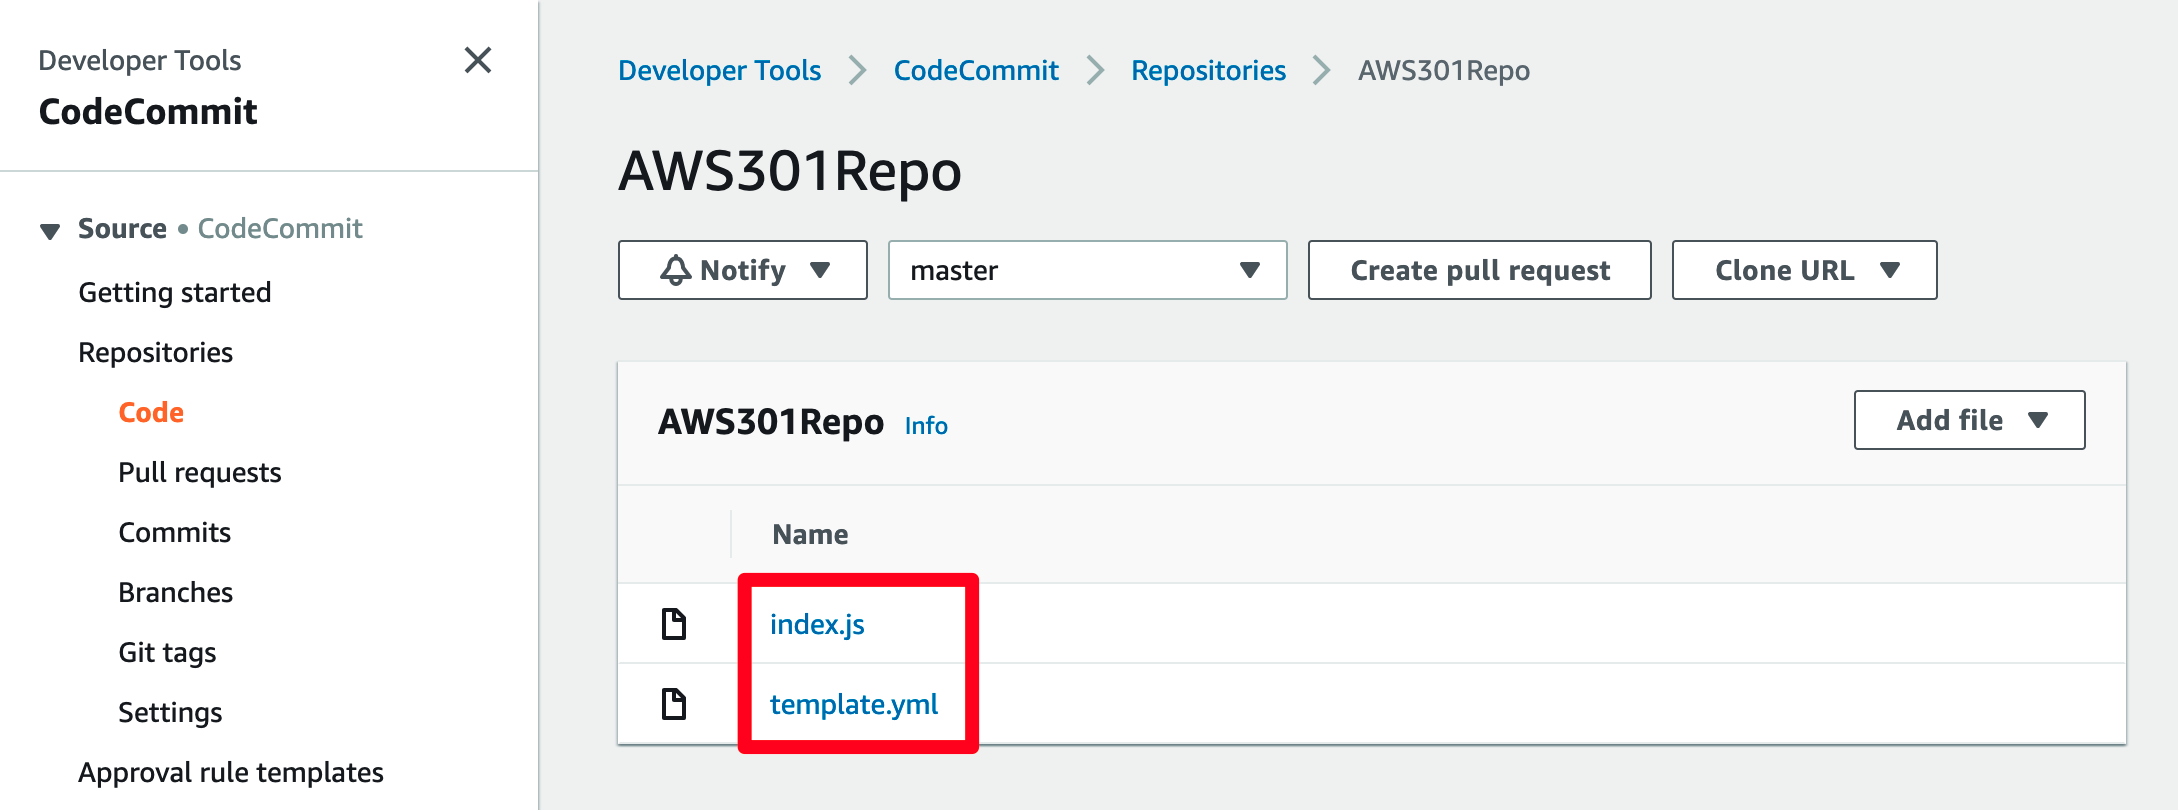Expand the Clone URL dropdown

pyautogui.click(x=1805, y=270)
